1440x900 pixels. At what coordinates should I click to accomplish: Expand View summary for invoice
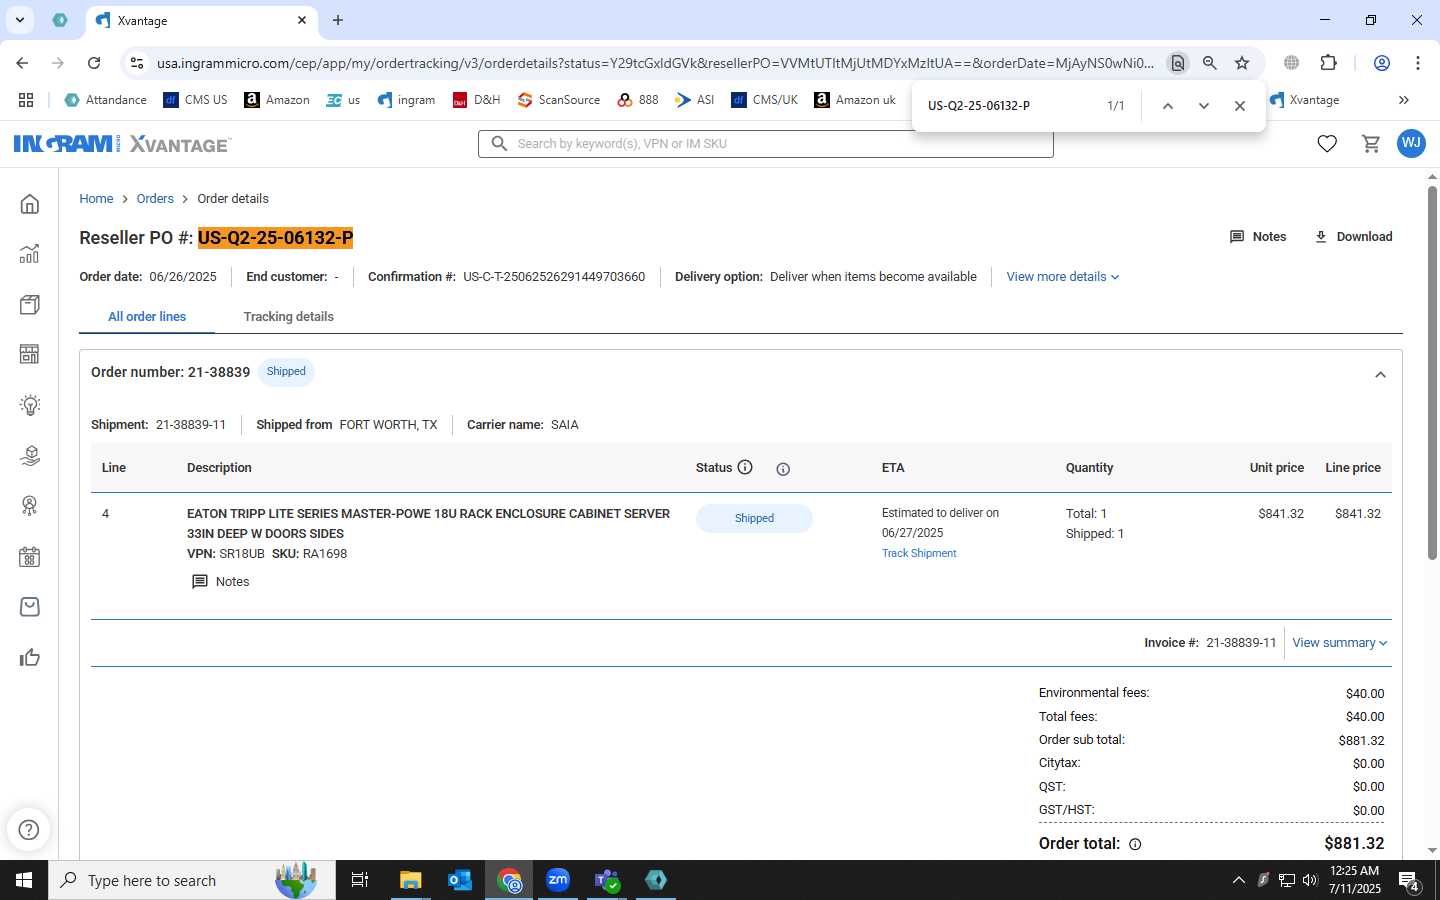(1340, 643)
